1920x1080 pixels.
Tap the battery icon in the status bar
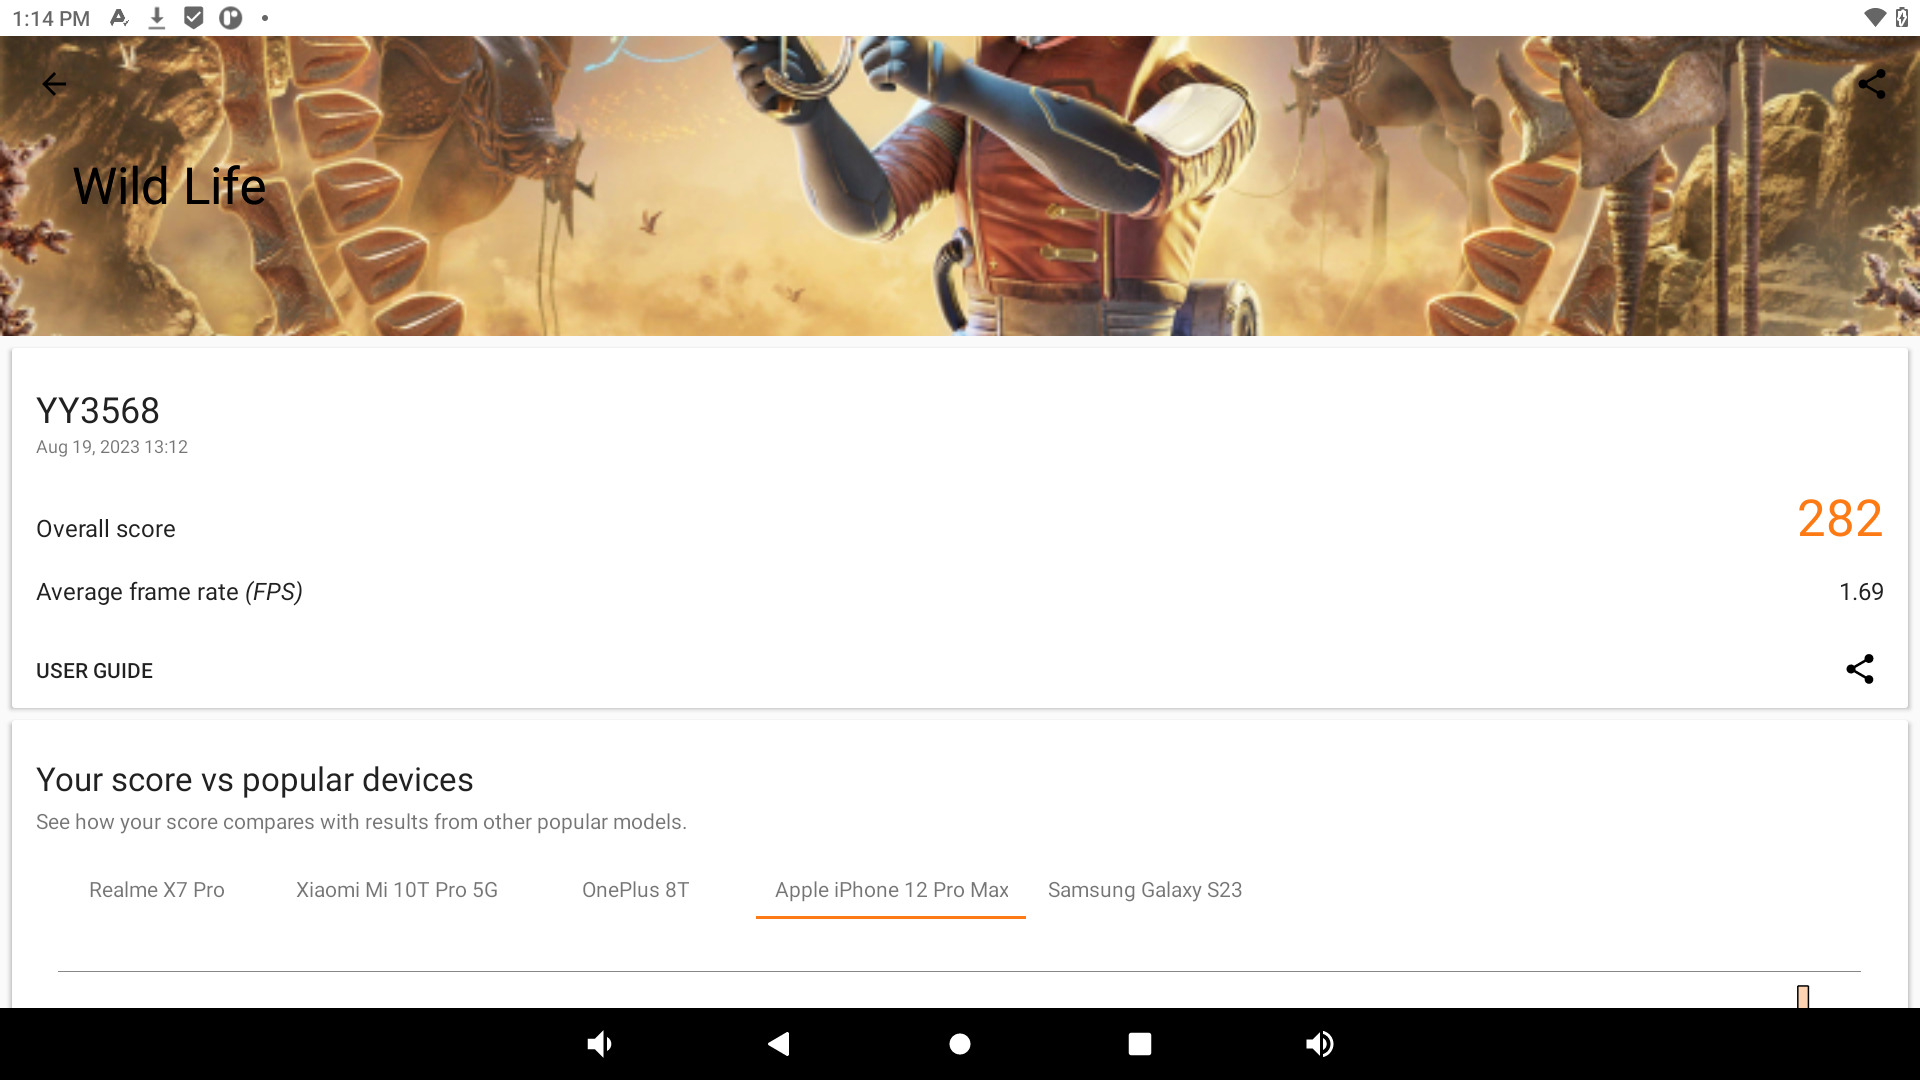click(1902, 17)
